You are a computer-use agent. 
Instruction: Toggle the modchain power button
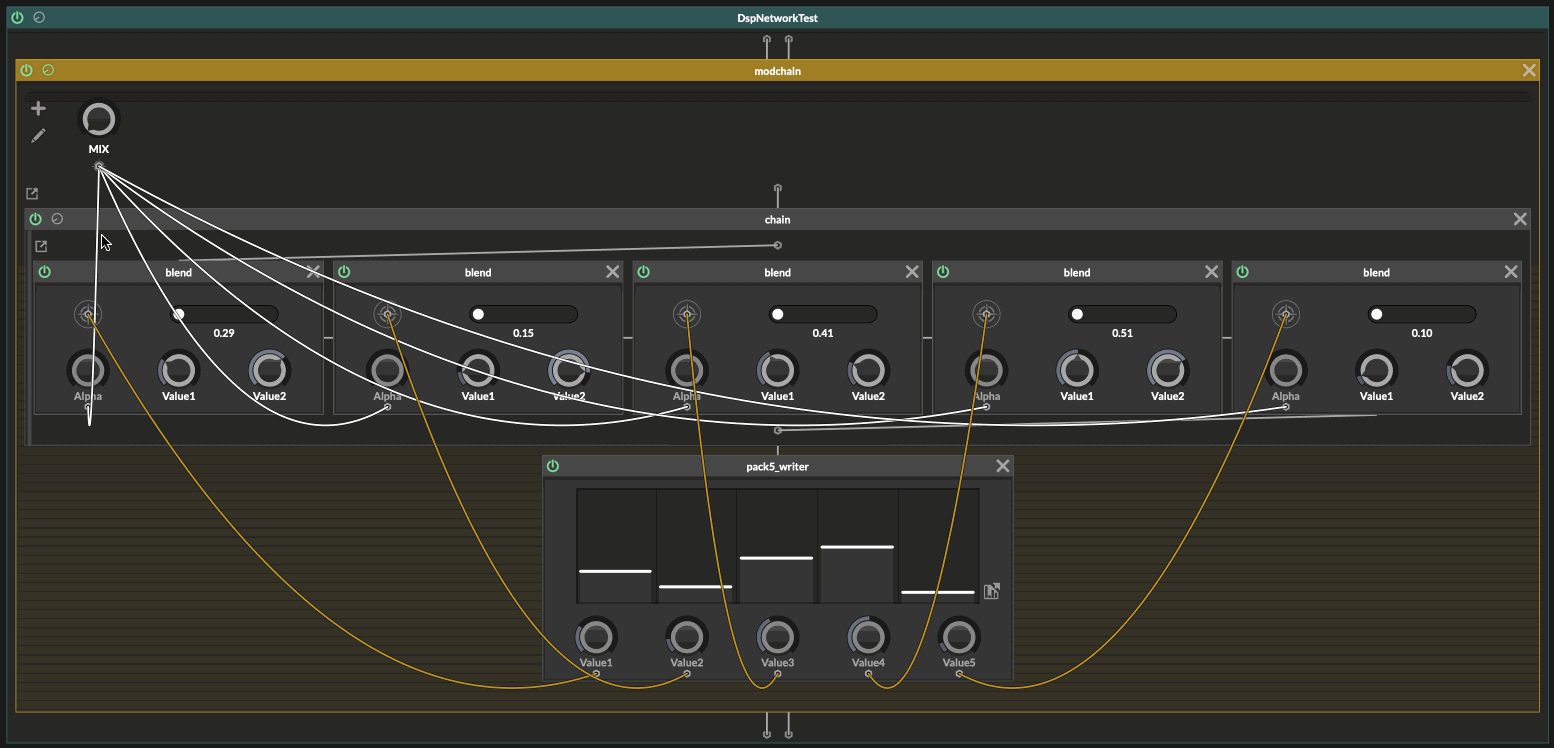[x=26, y=71]
